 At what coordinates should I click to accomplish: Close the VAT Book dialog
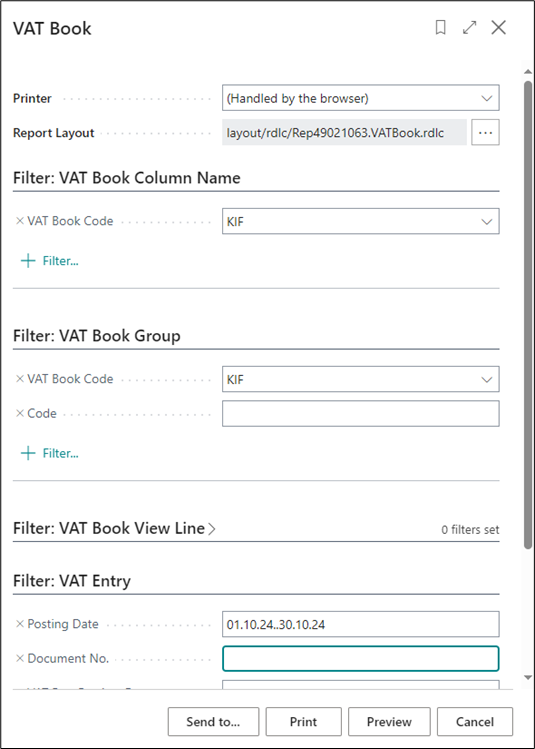(499, 28)
